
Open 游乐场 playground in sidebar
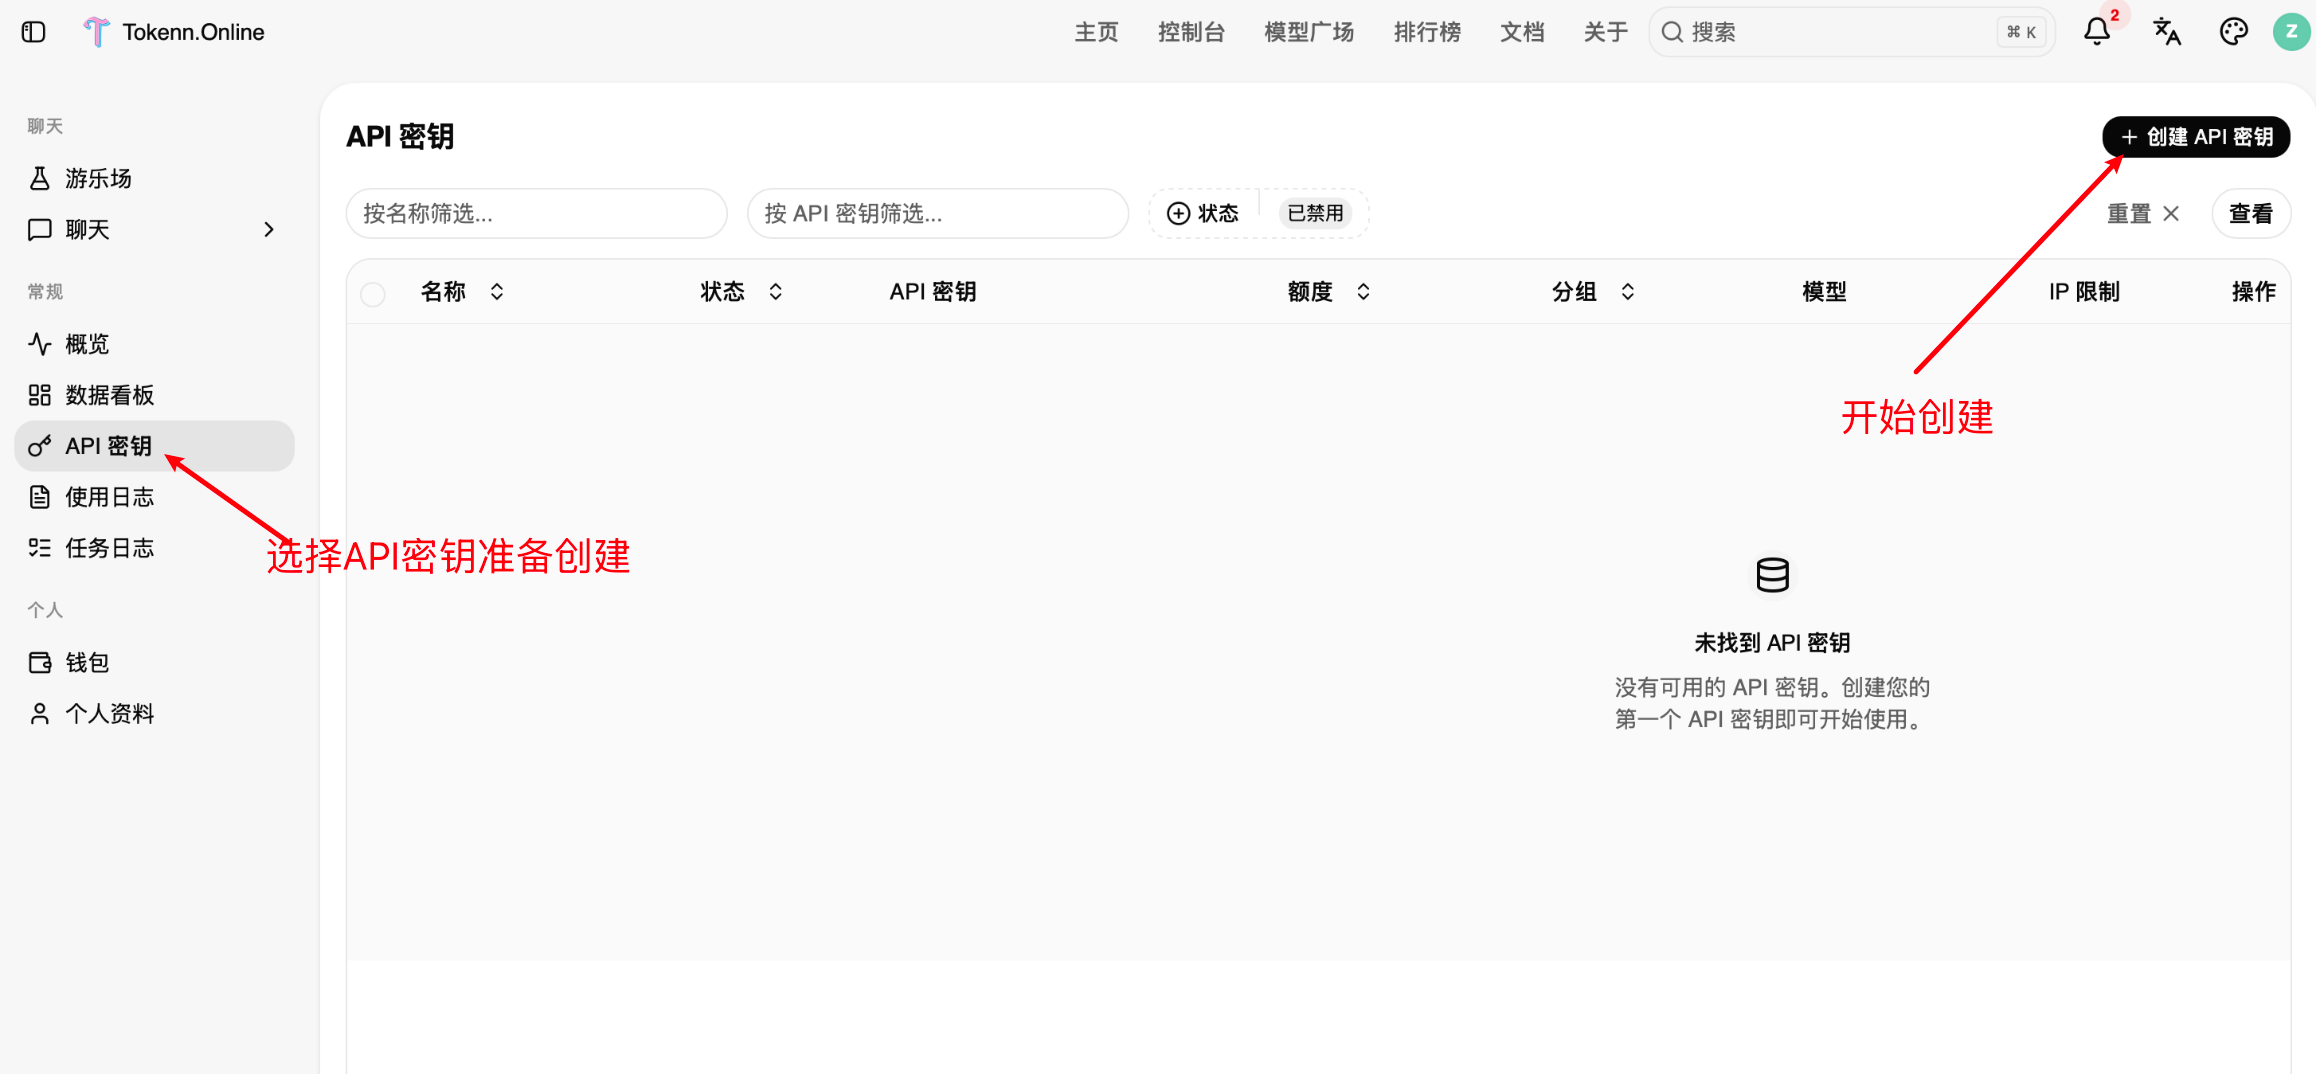tap(154, 178)
